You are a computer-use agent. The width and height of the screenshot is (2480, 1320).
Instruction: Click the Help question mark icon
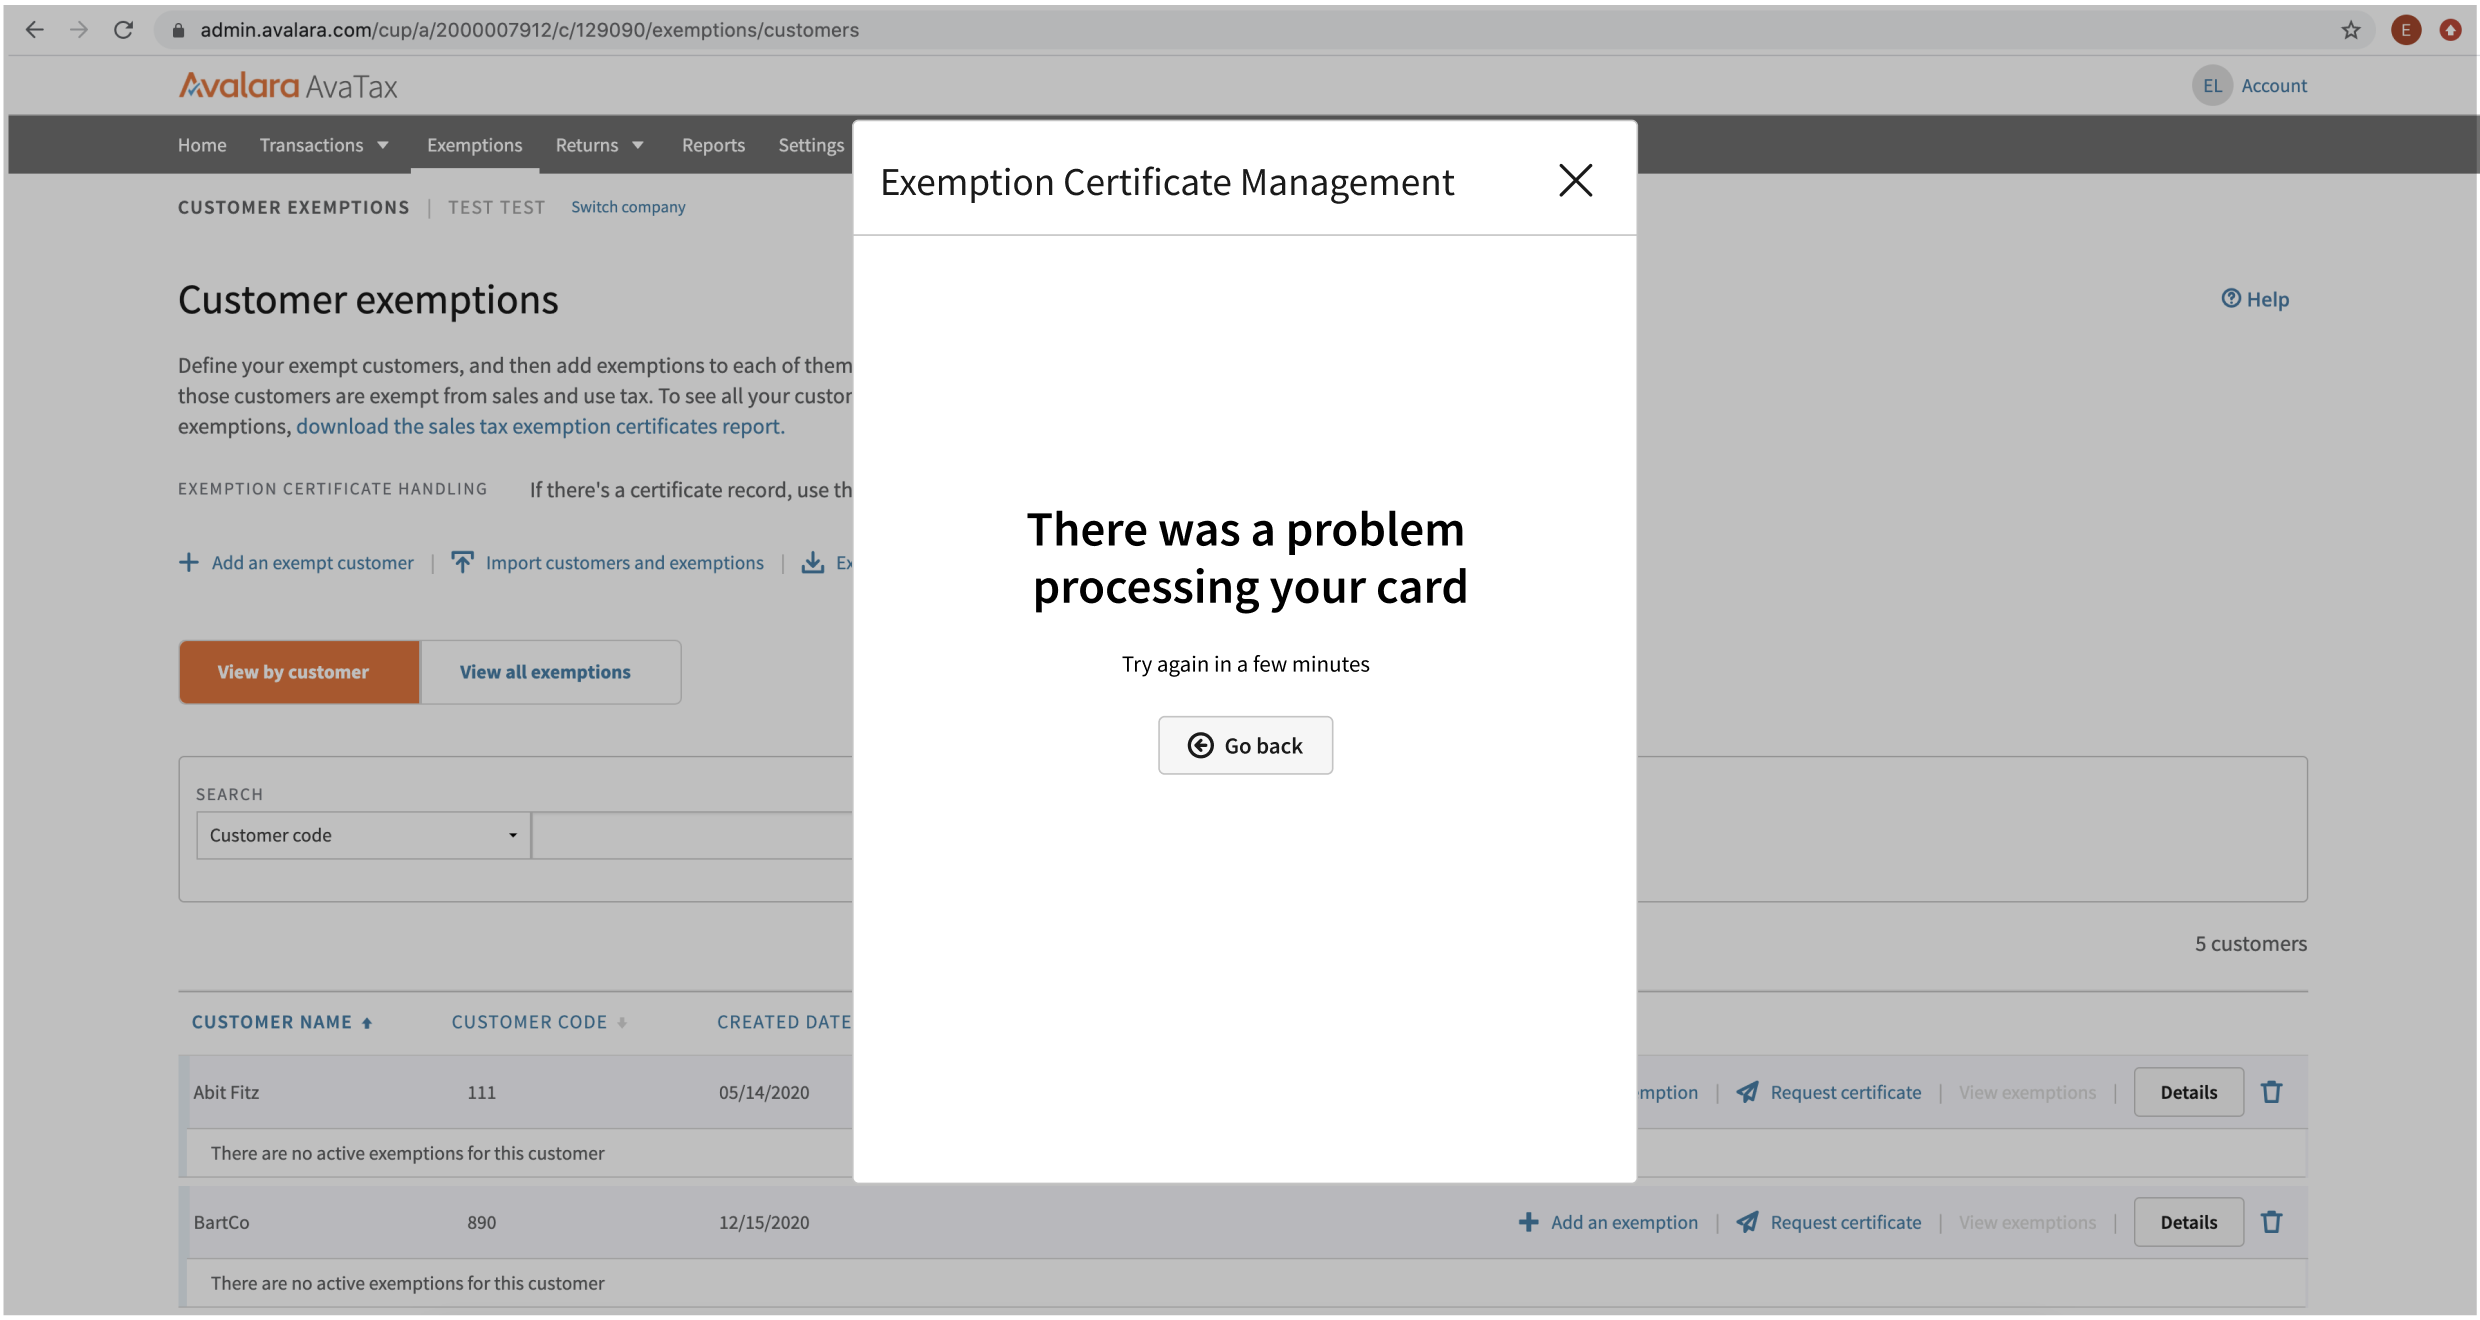point(2230,298)
